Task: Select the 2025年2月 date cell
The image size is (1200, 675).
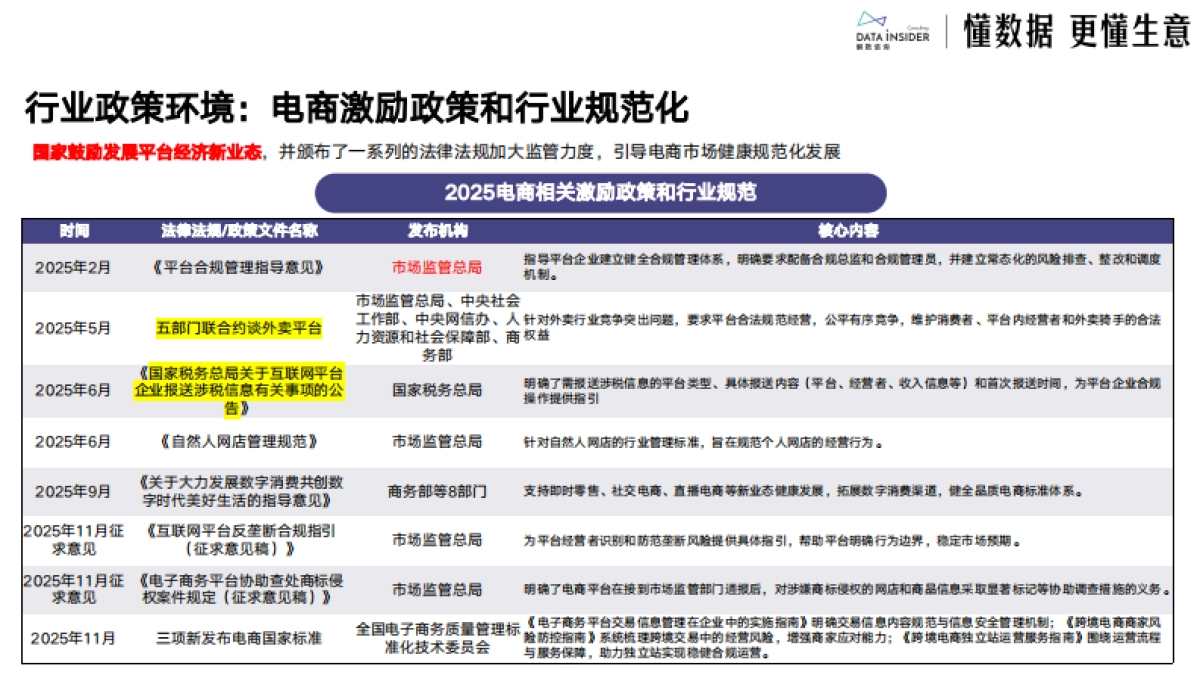Action: pyautogui.click(x=72, y=267)
